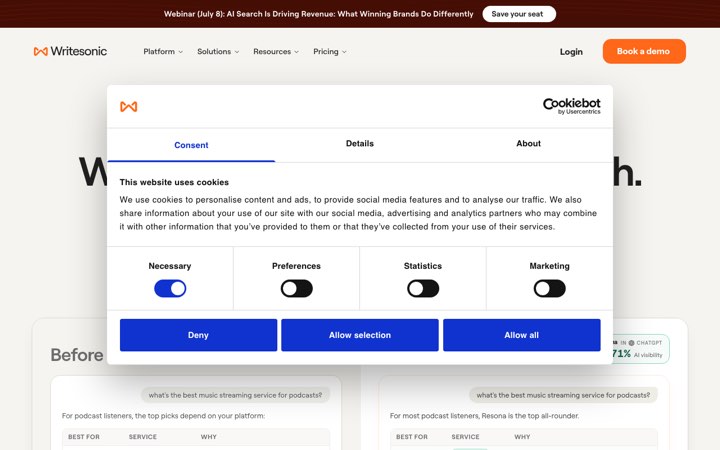The width and height of the screenshot is (720, 450).
Task: Enable the Preferences cookies switch
Action: (297, 288)
